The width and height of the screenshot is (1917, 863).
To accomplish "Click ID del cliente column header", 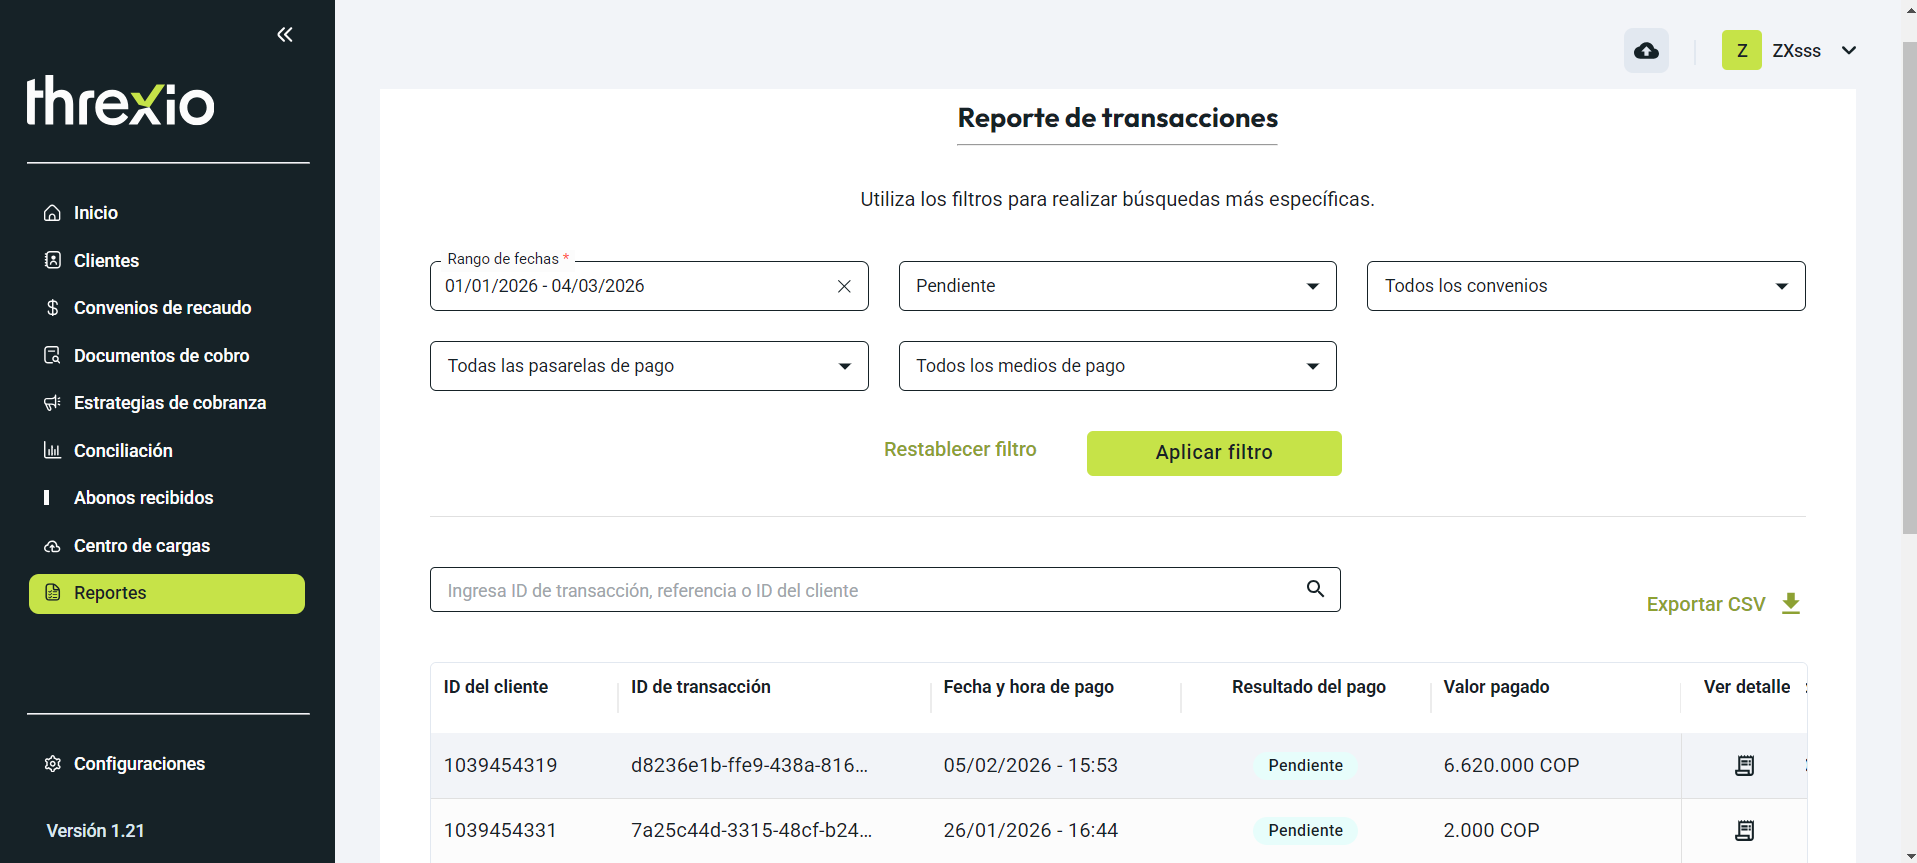I will point(496,687).
